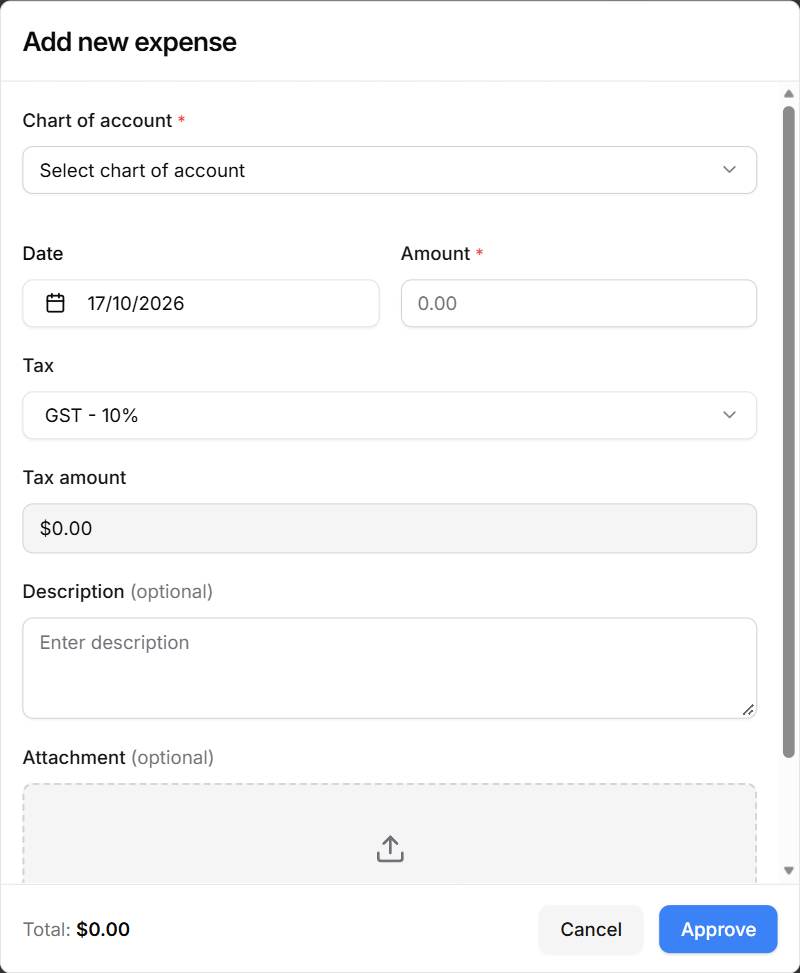The width and height of the screenshot is (800, 973).
Task: Click the vertical scrollbar thumb
Action: [x=789, y=432]
